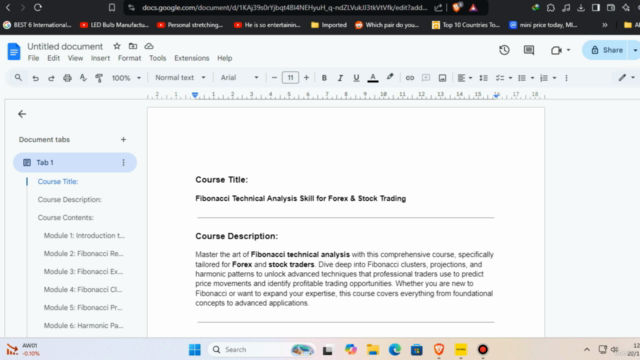Open the Edit menu
Viewport: 640px width, 360px height.
click(53, 58)
